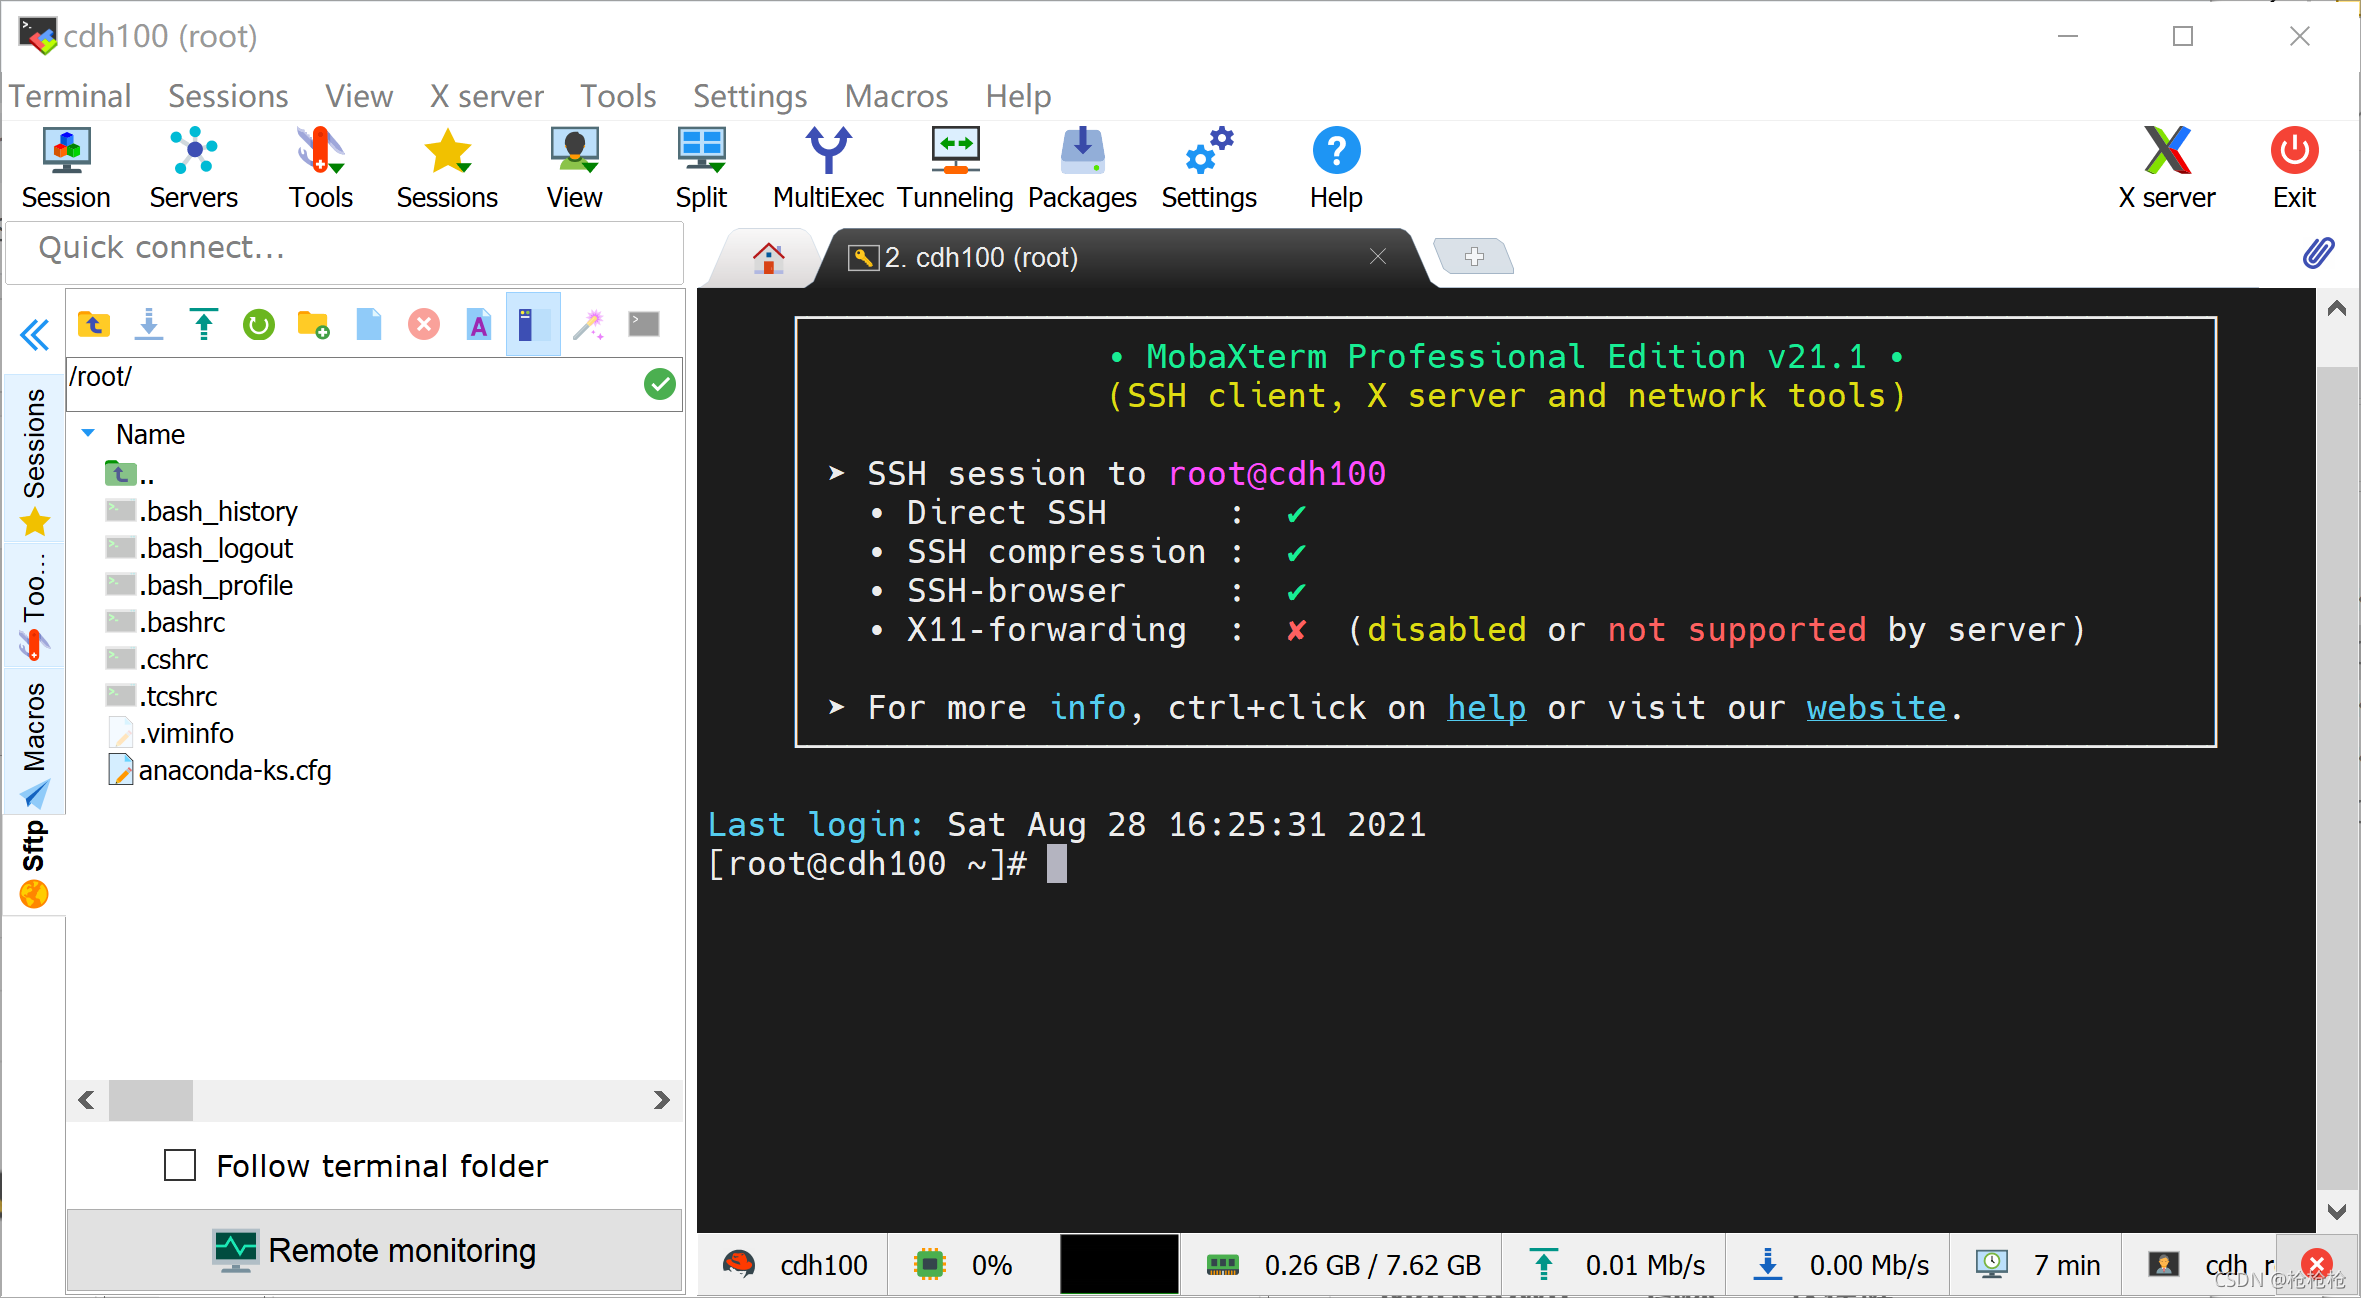Image resolution: width=2361 pixels, height=1298 pixels.
Task: Open the Macros menu
Action: tap(896, 96)
